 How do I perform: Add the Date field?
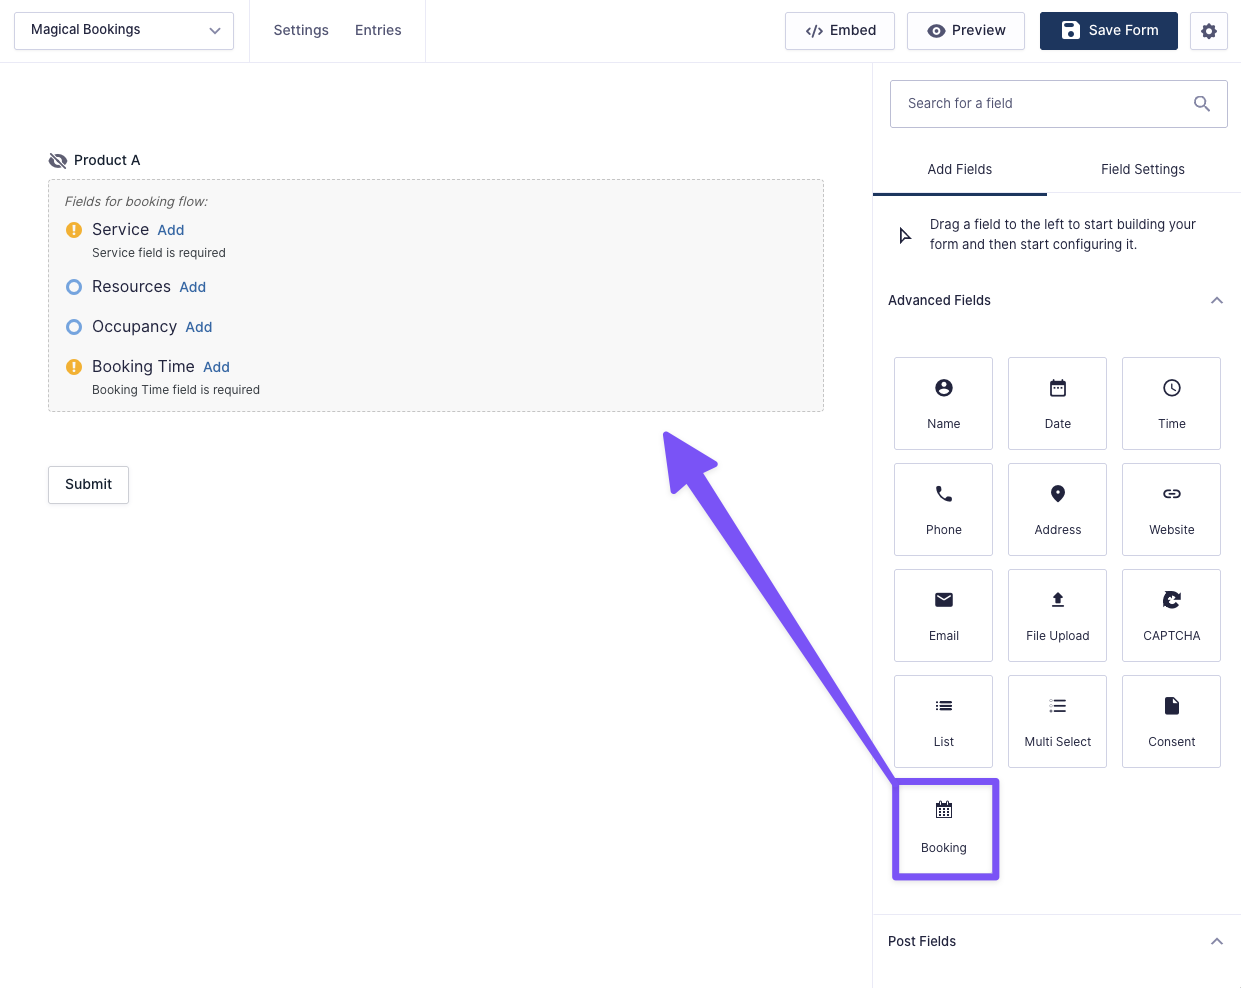pyautogui.click(x=1057, y=403)
